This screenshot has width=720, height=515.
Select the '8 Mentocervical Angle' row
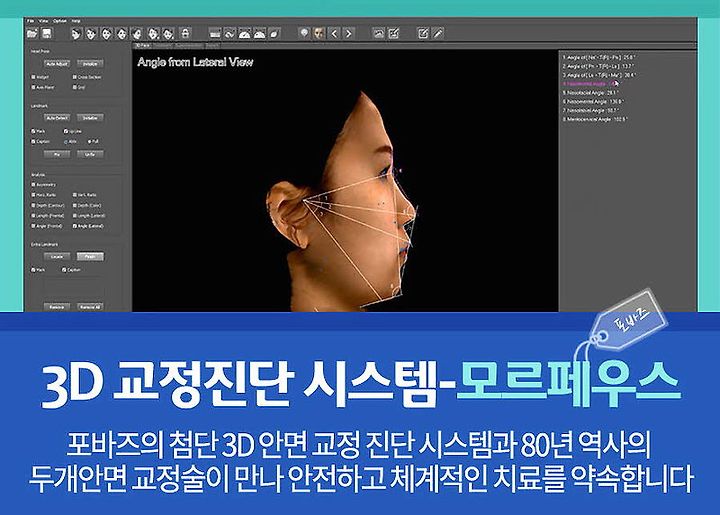pos(595,119)
